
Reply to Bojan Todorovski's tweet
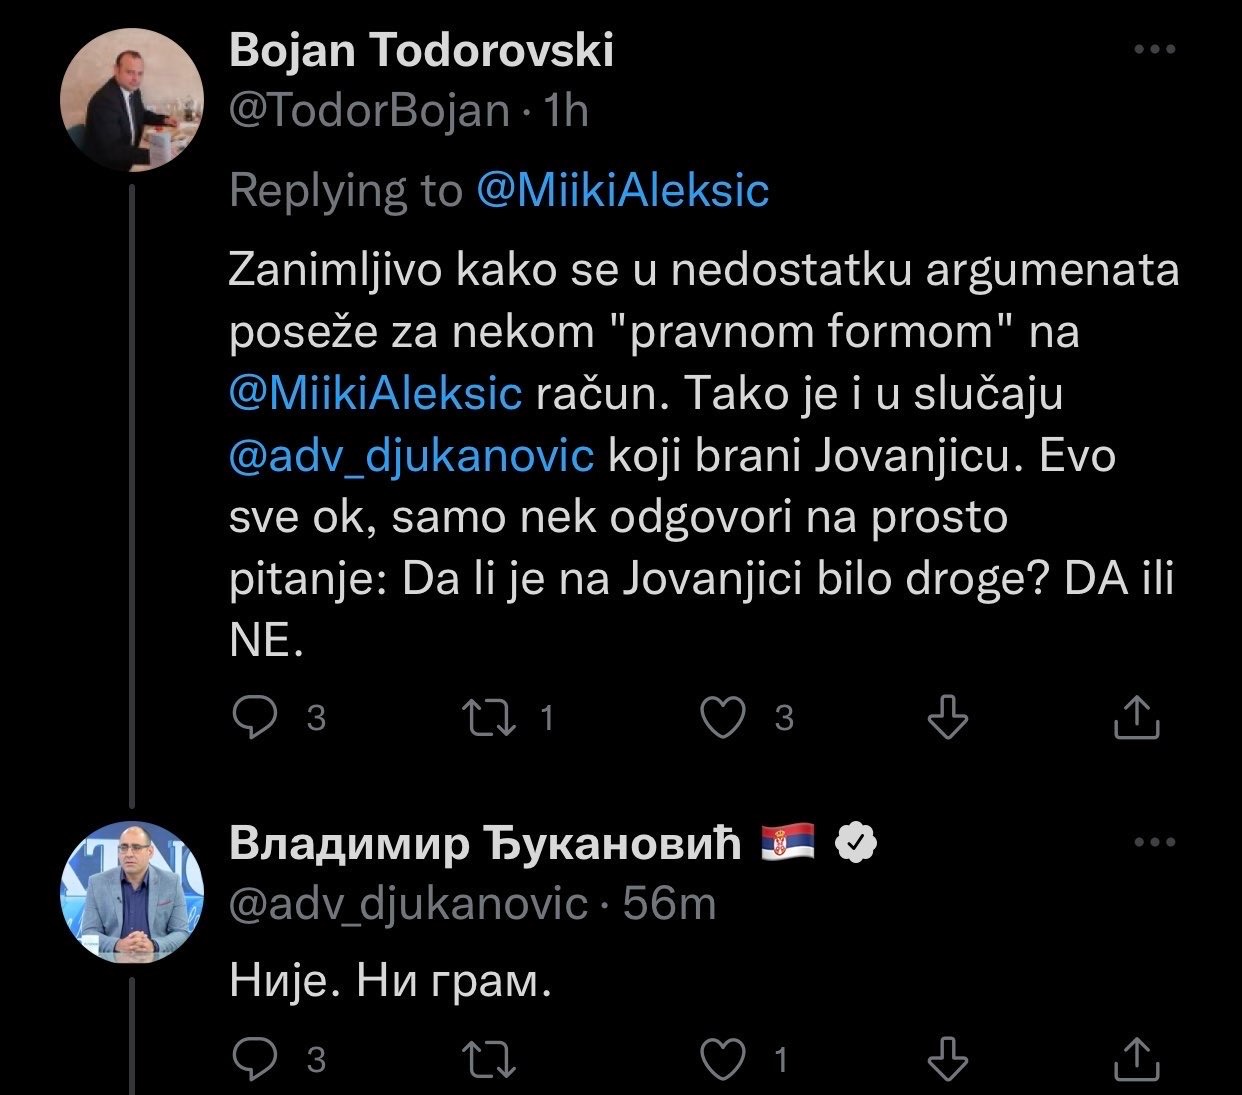click(255, 717)
